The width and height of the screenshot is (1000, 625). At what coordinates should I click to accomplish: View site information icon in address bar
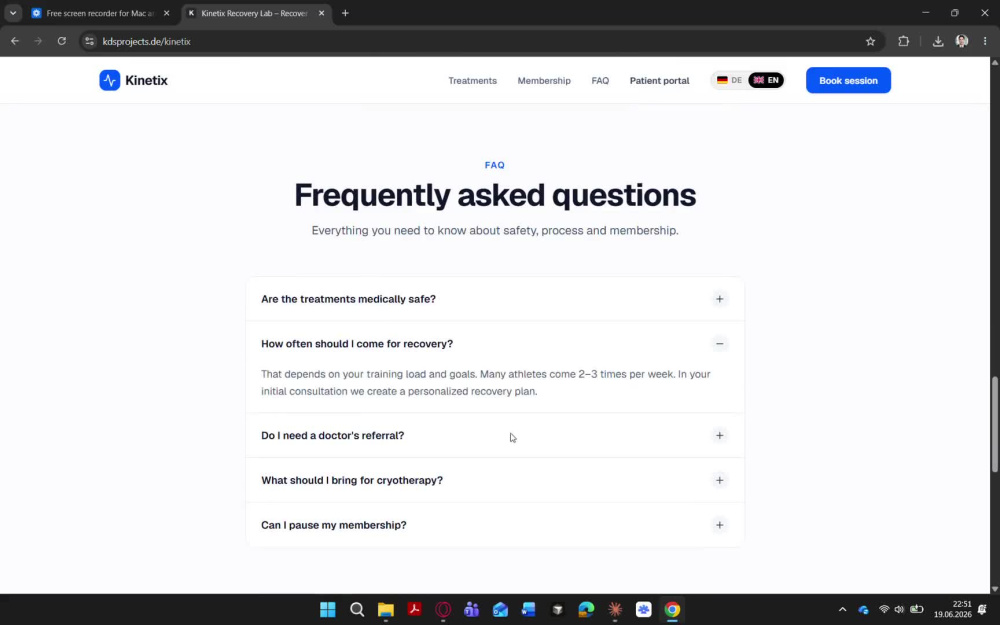click(90, 41)
